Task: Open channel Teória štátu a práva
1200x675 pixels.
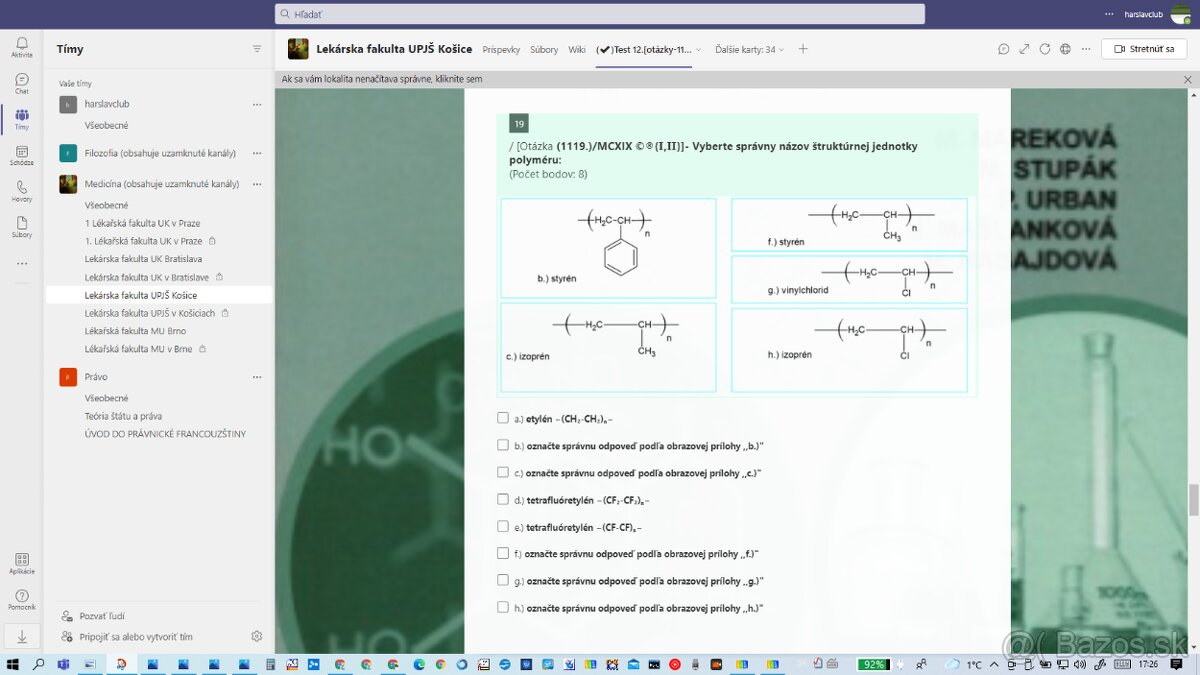Action: point(123,416)
